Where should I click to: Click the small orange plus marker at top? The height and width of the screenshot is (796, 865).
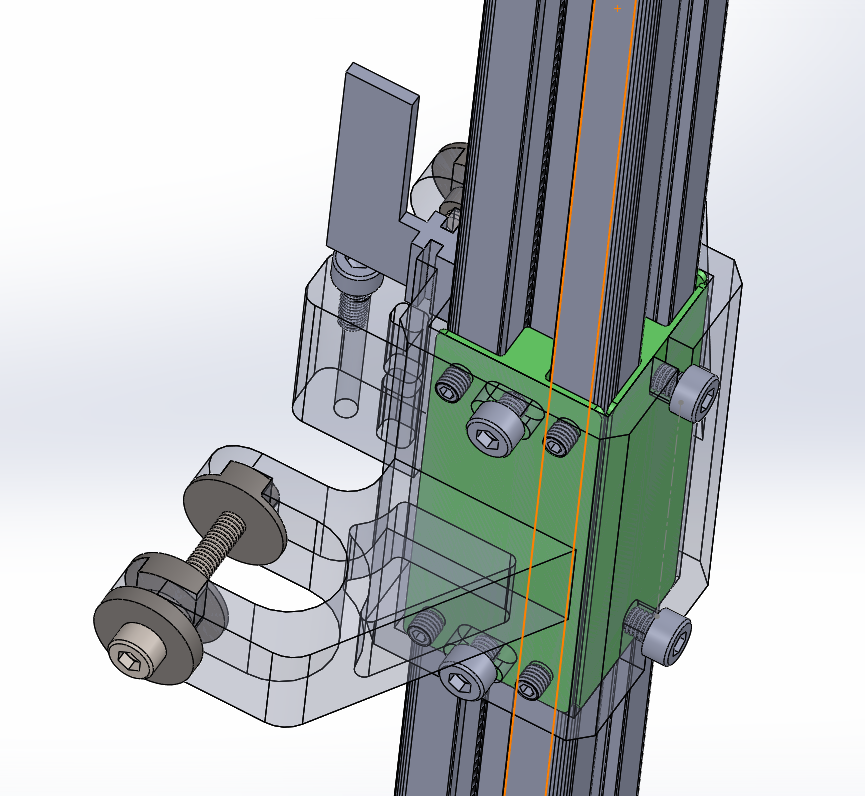click(617, 8)
